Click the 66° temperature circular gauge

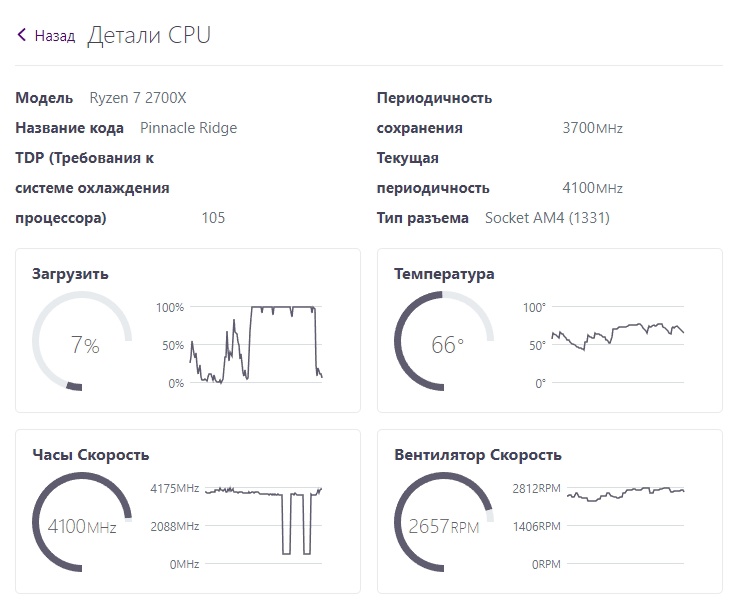click(x=445, y=344)
